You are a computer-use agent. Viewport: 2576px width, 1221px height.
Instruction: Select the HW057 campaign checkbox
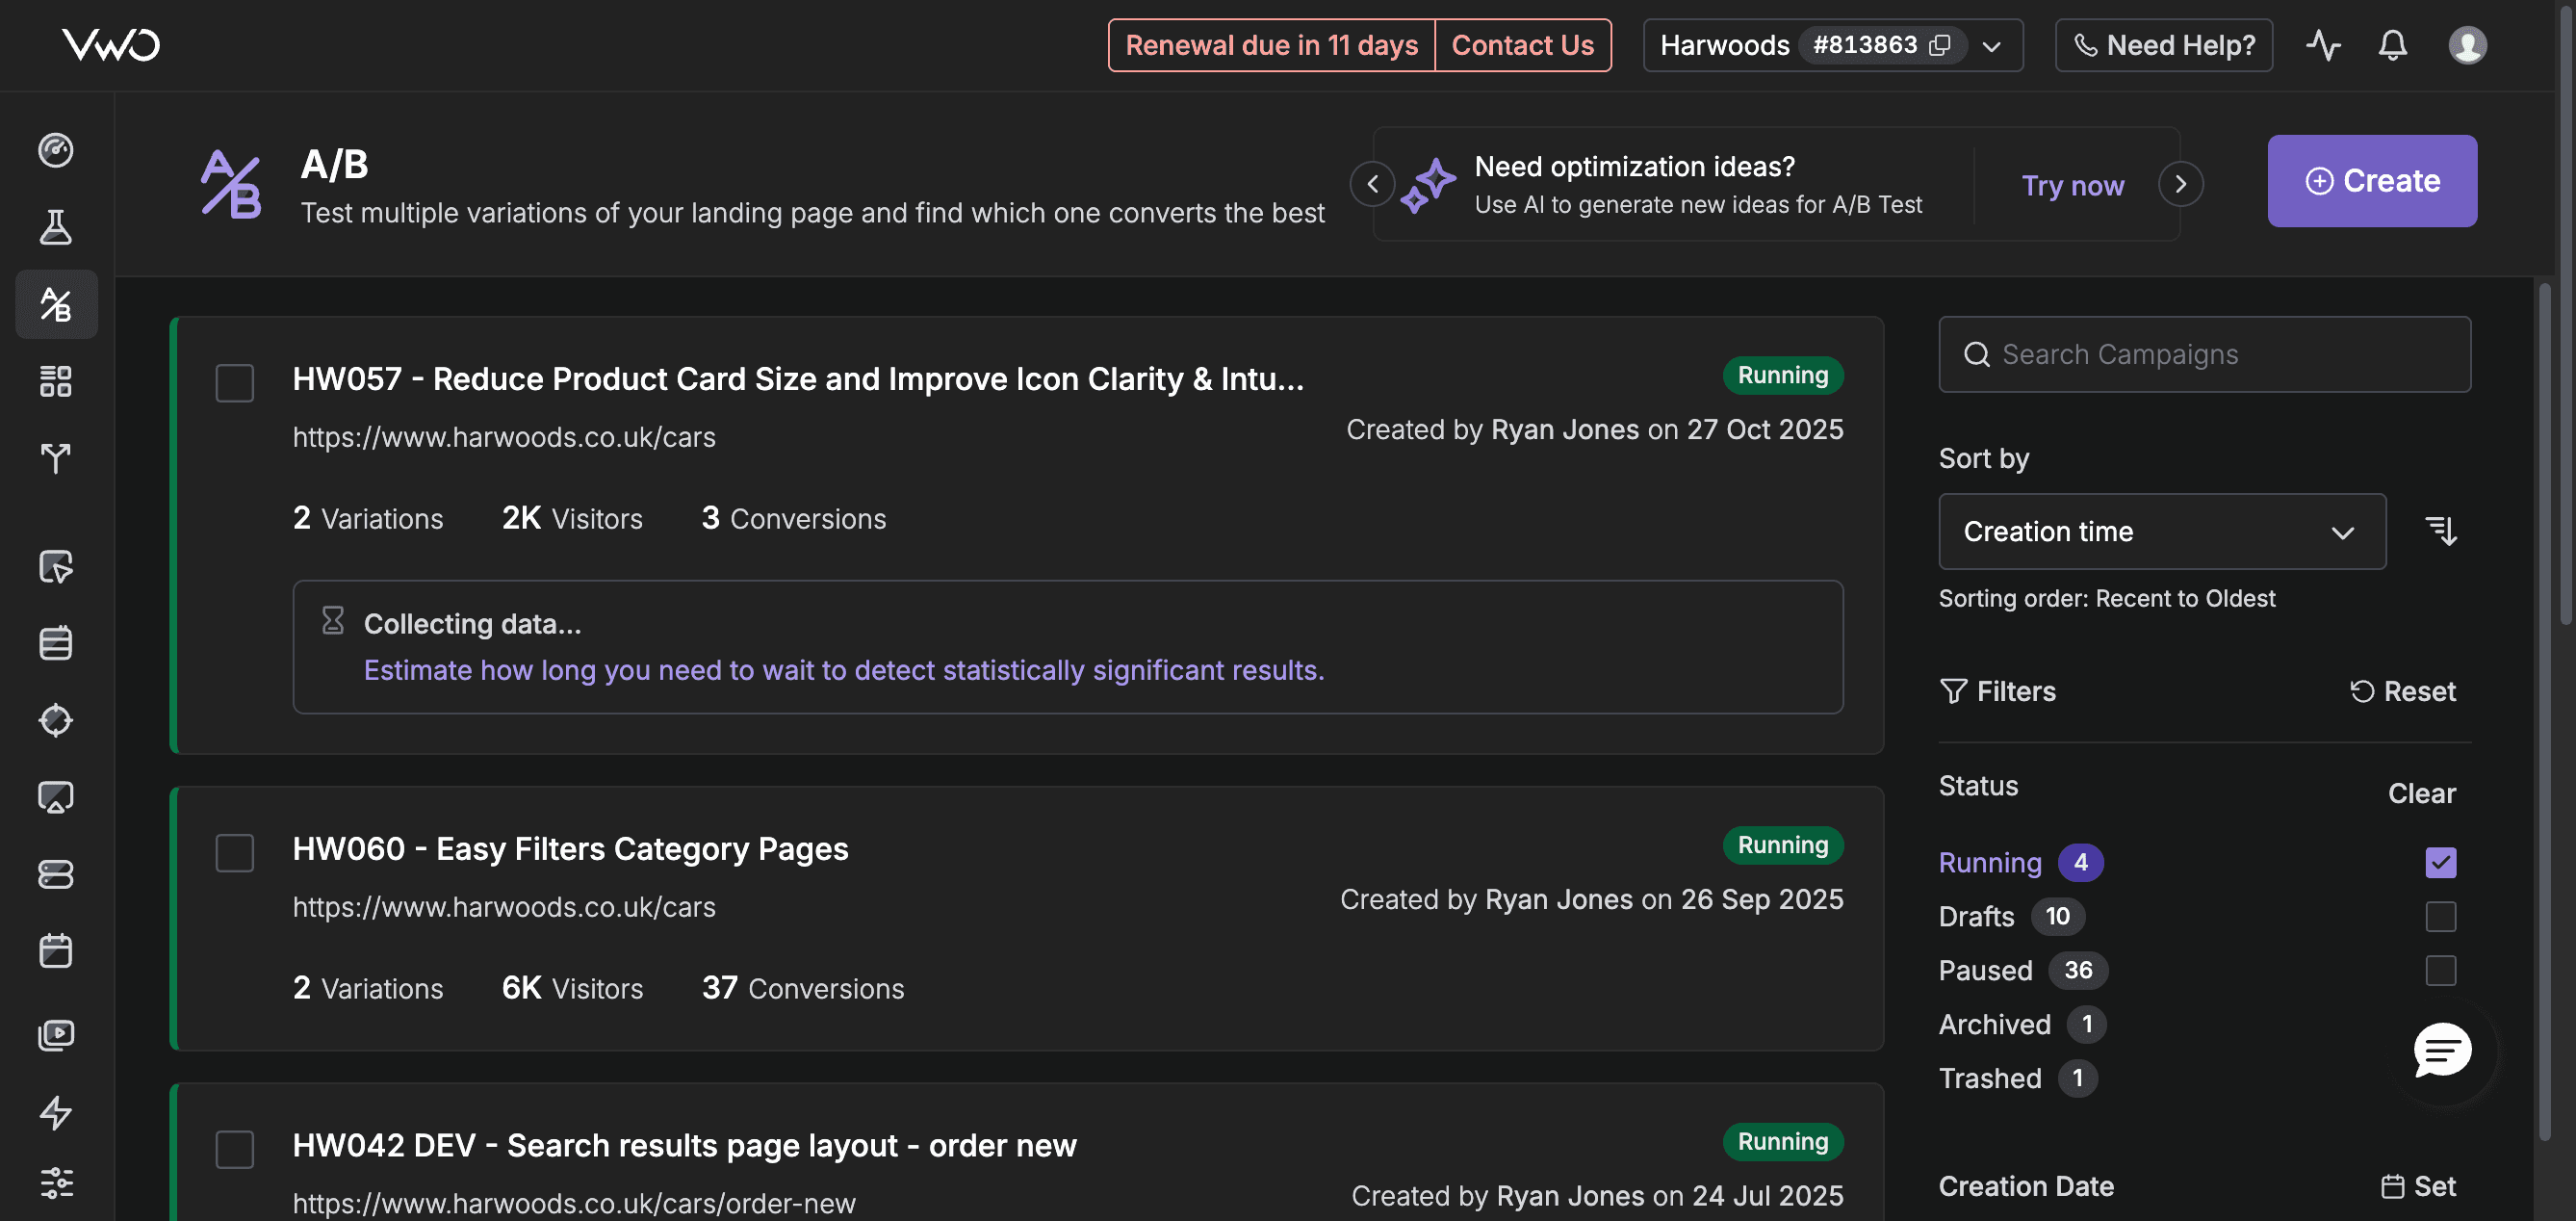click(235, 383)
